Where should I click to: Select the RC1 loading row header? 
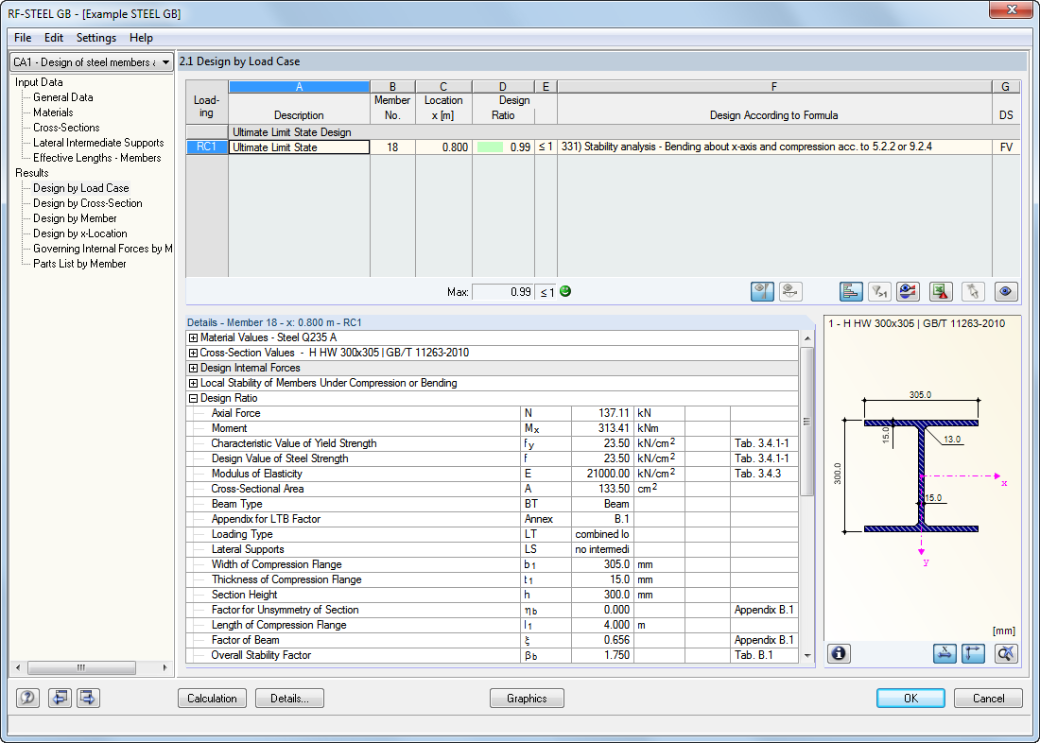(x=206, y=147)
